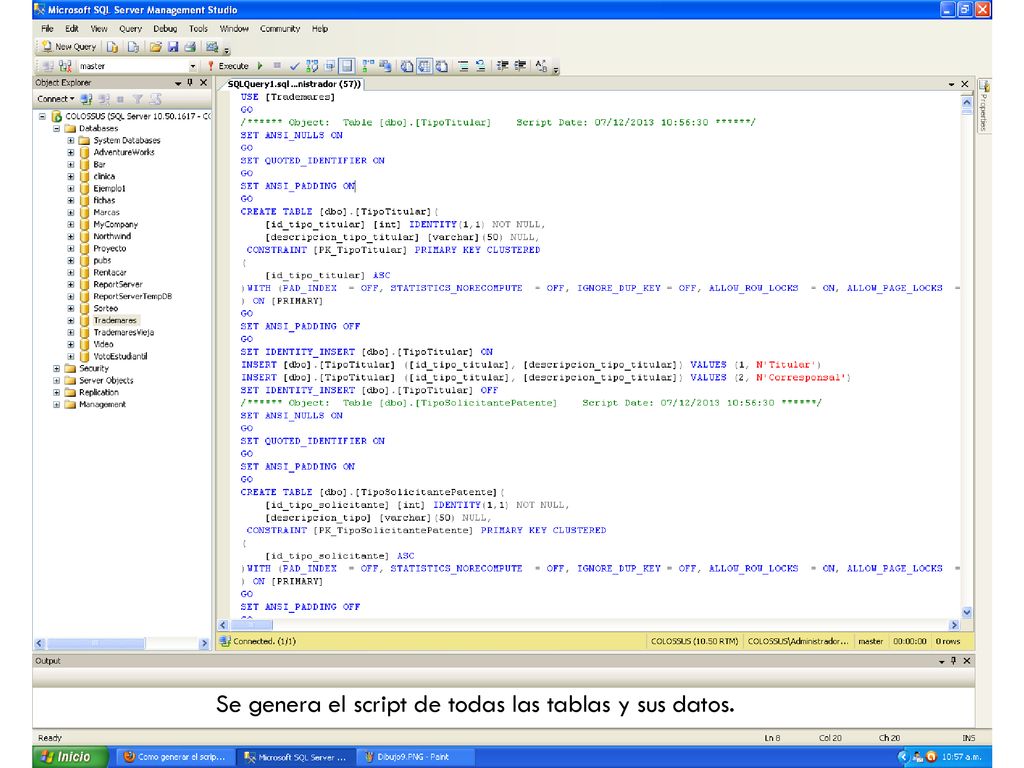This screenshot has width=1024, height=768.
Task: Click Include Actual Execution Plan icon
Action: (x=368, y=66)
